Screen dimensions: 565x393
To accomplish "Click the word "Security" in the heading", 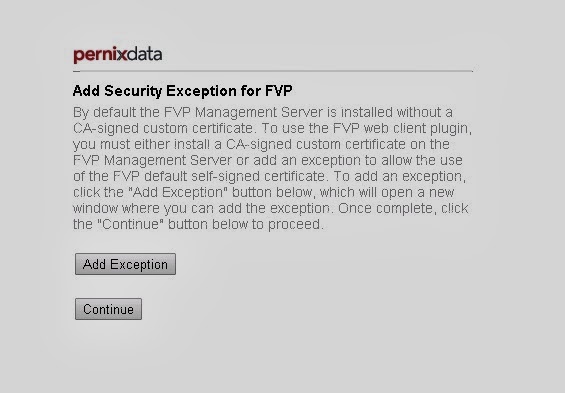I will point(133,91).
